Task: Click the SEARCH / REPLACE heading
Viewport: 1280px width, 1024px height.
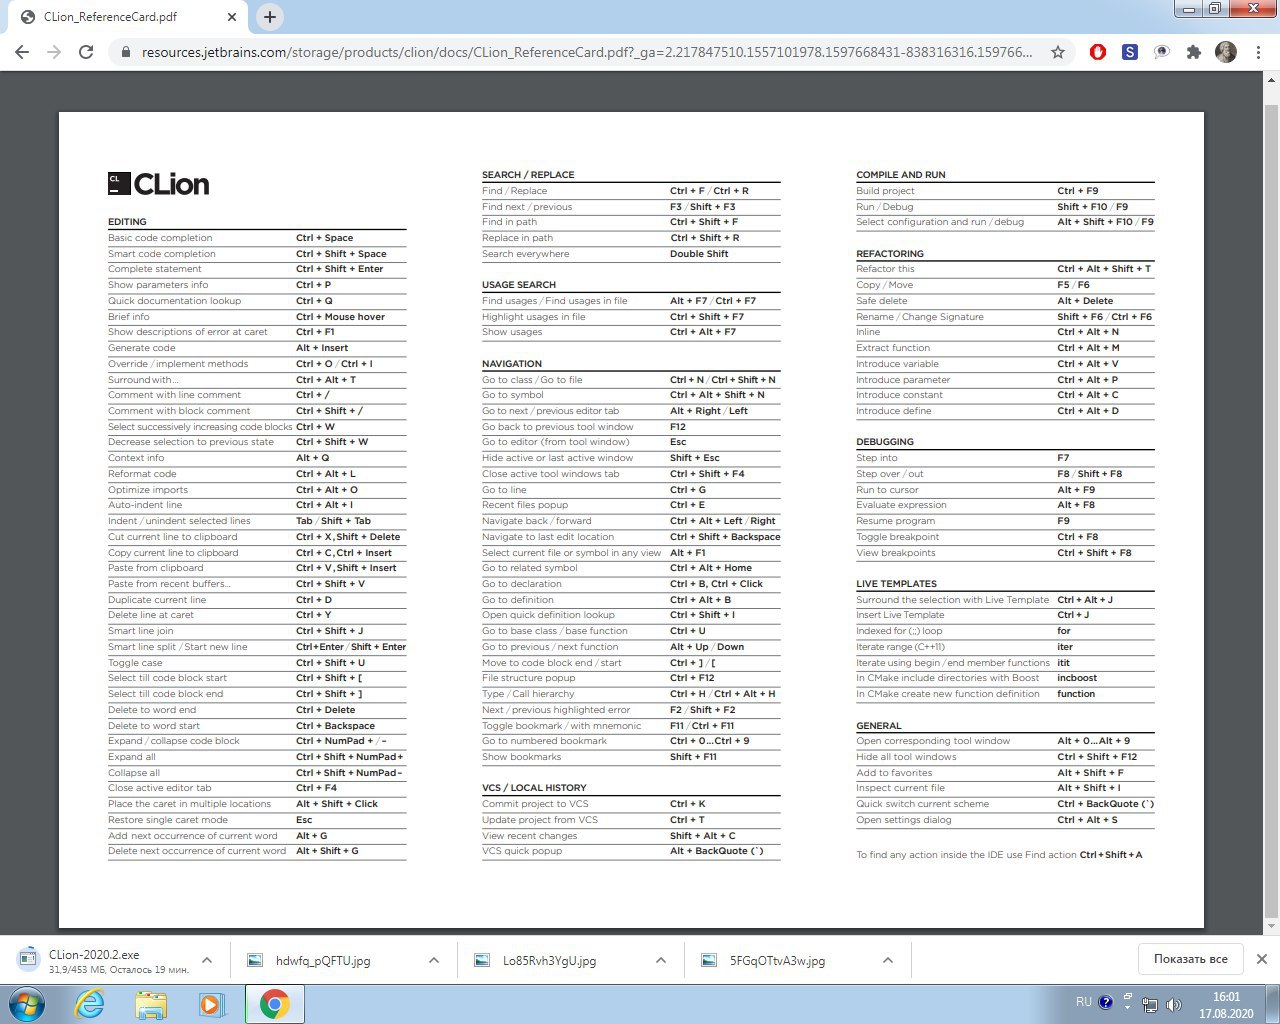Action: click(x=528, y=175)
